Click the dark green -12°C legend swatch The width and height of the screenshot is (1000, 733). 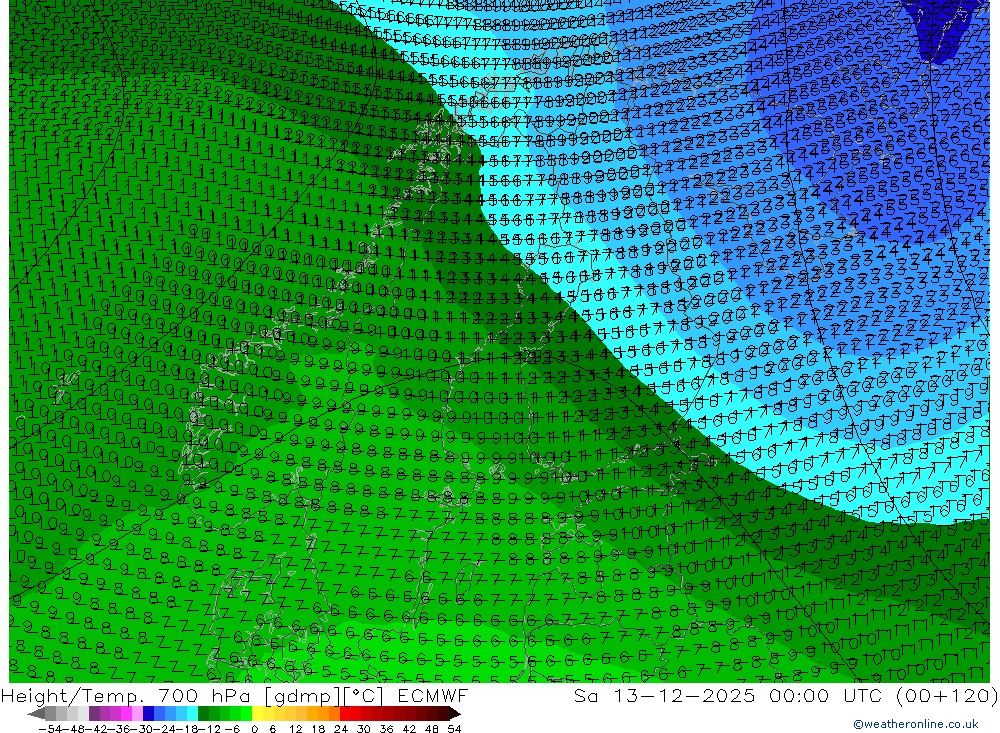point(203,713)
